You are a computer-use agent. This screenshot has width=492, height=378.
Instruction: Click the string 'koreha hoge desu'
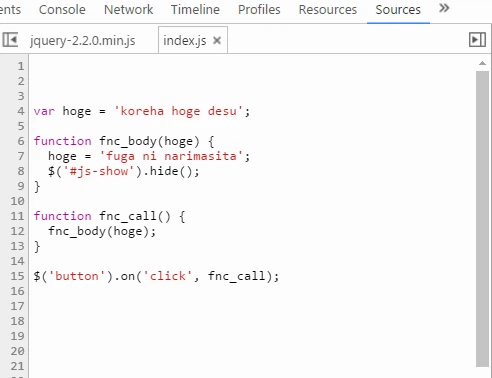pos(178,111)
